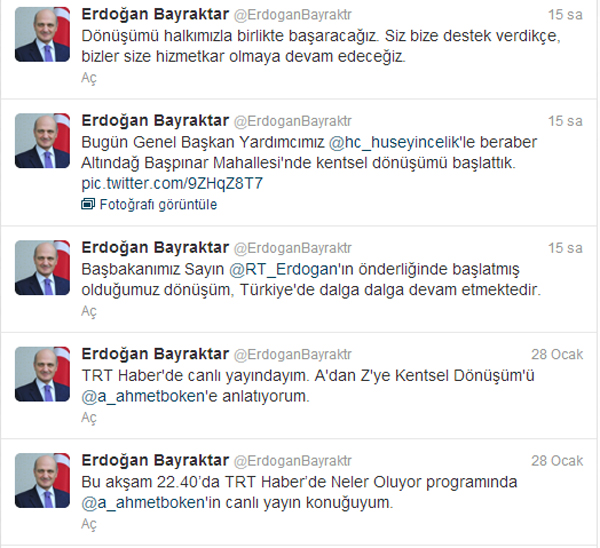Open the 28 Ocak timestamp of the last tweet
Image resolution: width=600 pixels, height=548 pixels.
(557, 461)
